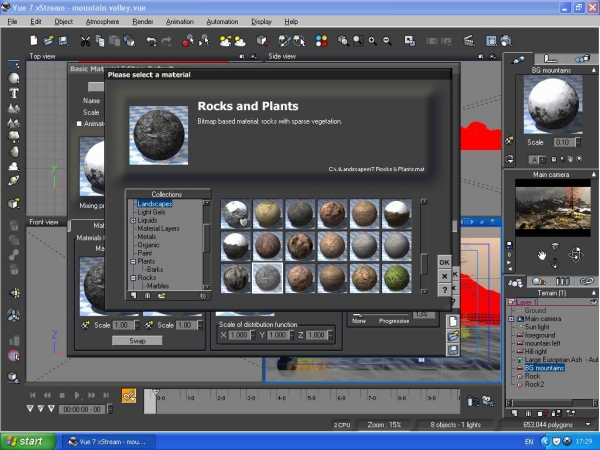This screenshot has width=600, height=450.
Task: Select Landscapes in Collections list
Action: pos(155,204)
